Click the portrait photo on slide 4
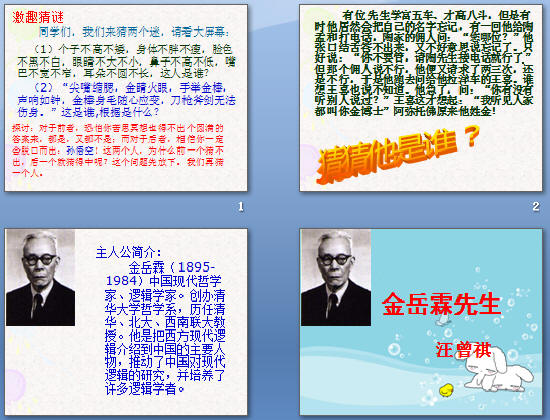 click(336, 278)
